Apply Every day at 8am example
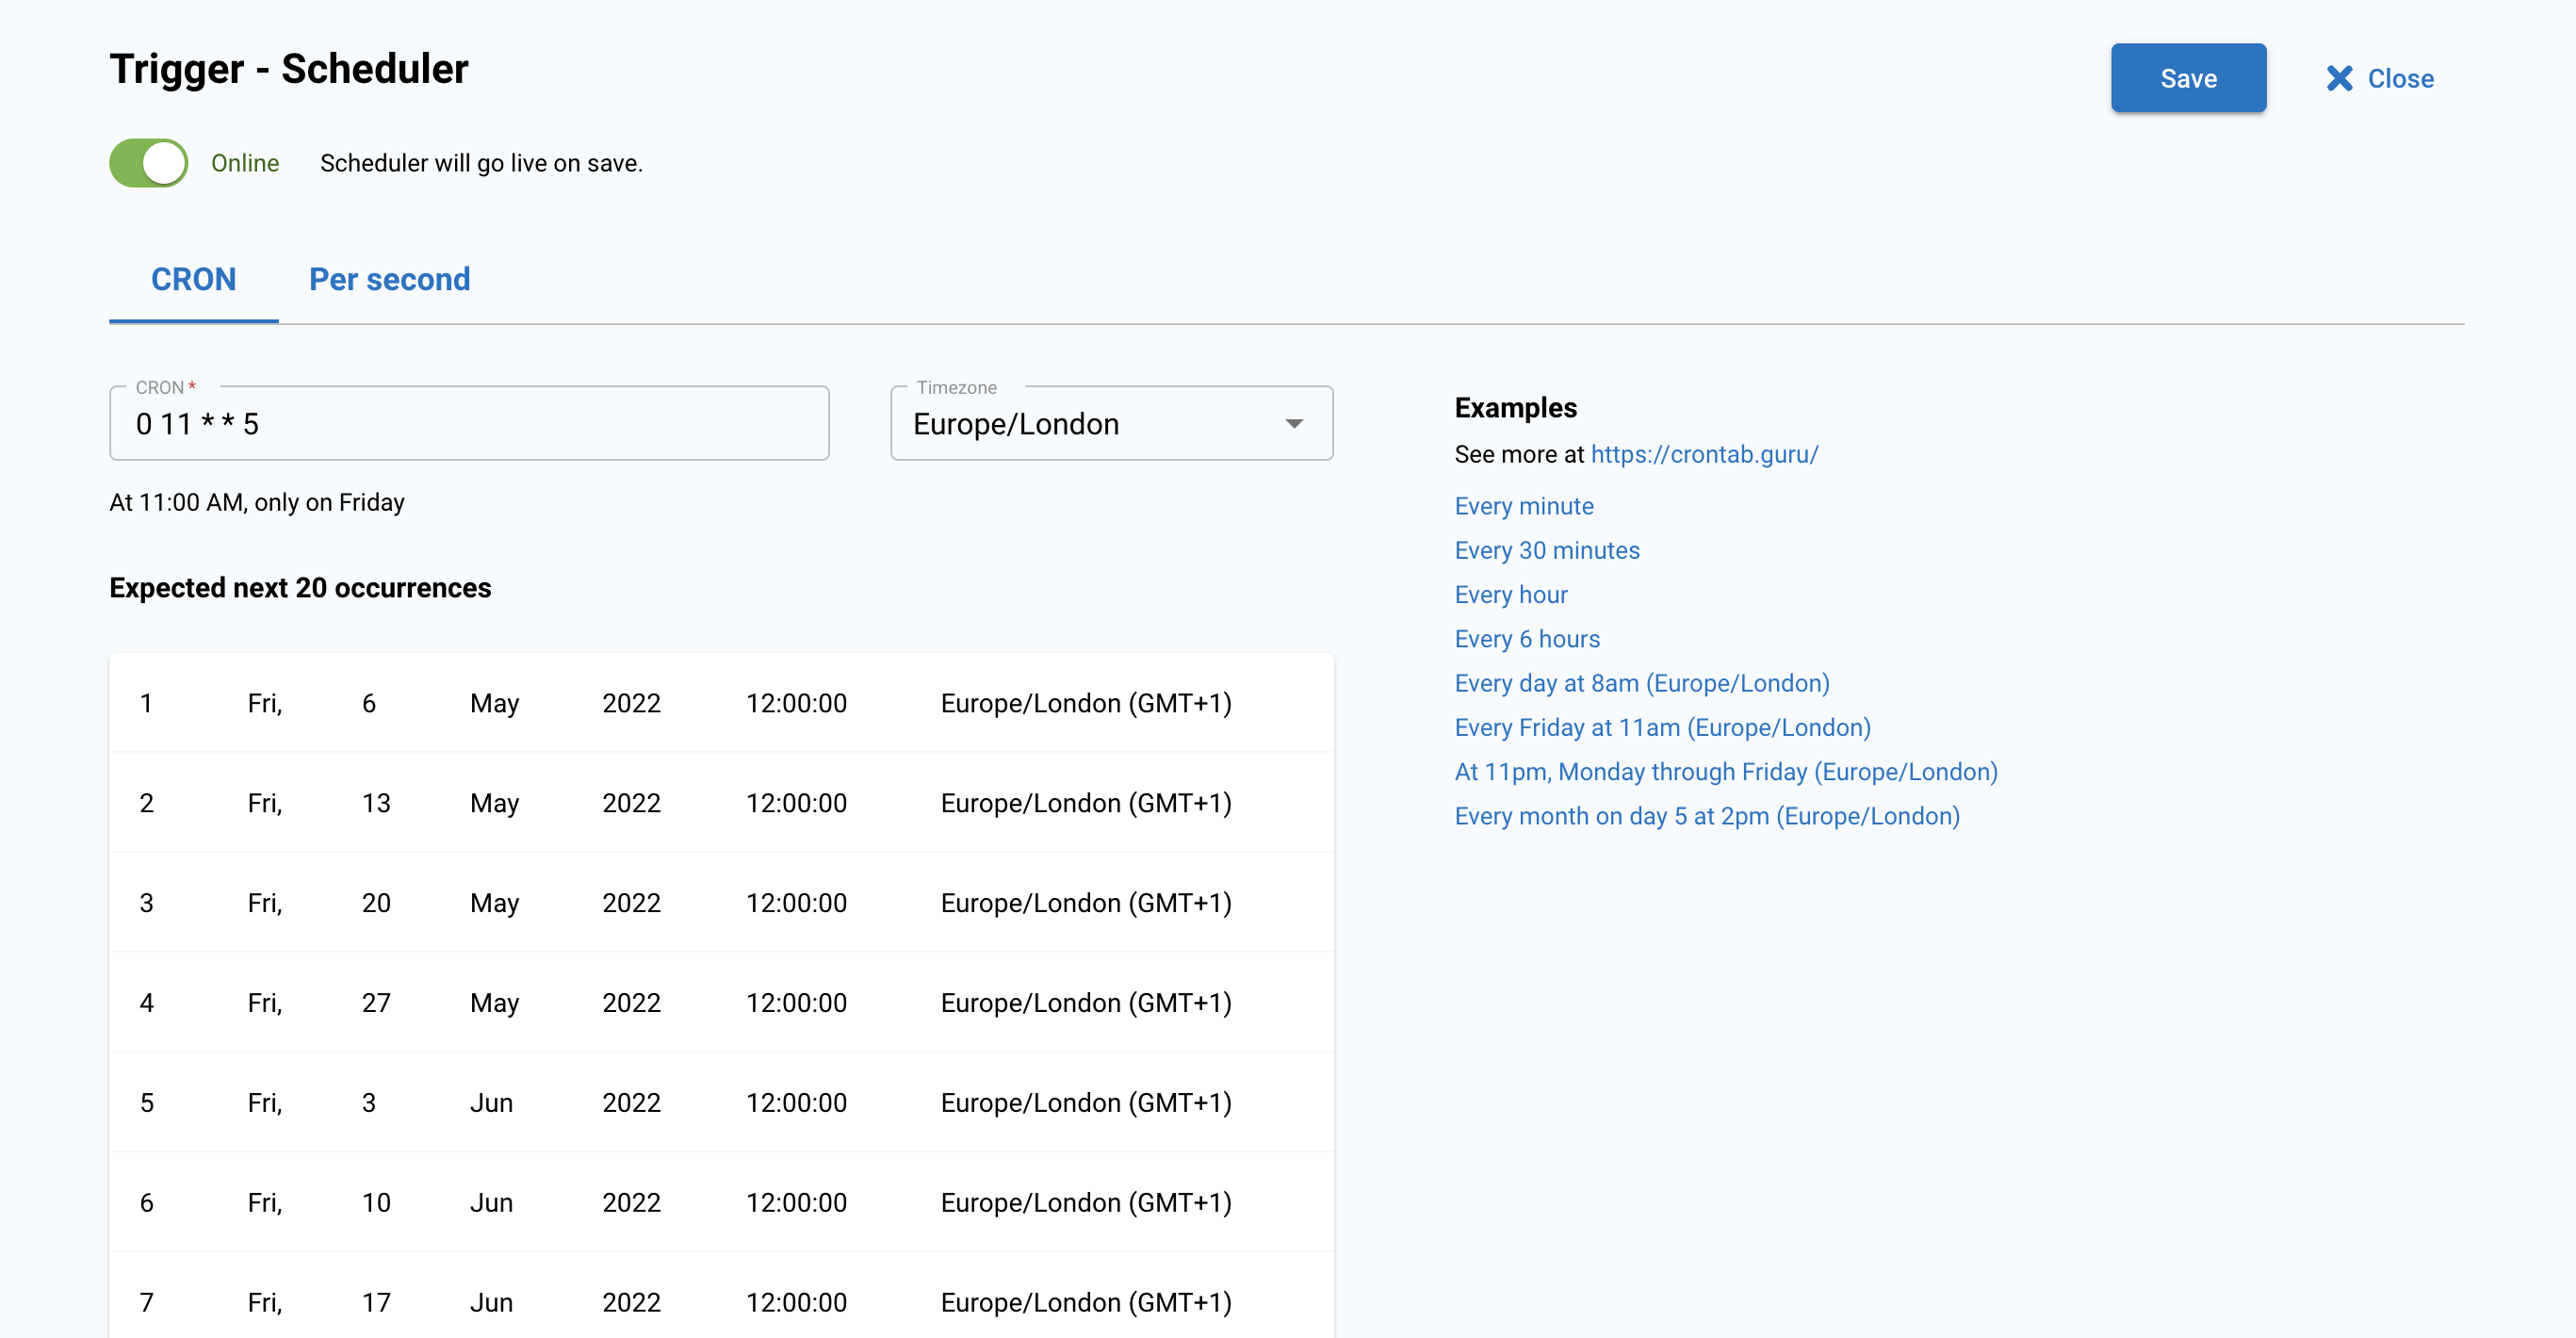This screenshot has width=2576, height=1338. click(x=1642, y=683)
